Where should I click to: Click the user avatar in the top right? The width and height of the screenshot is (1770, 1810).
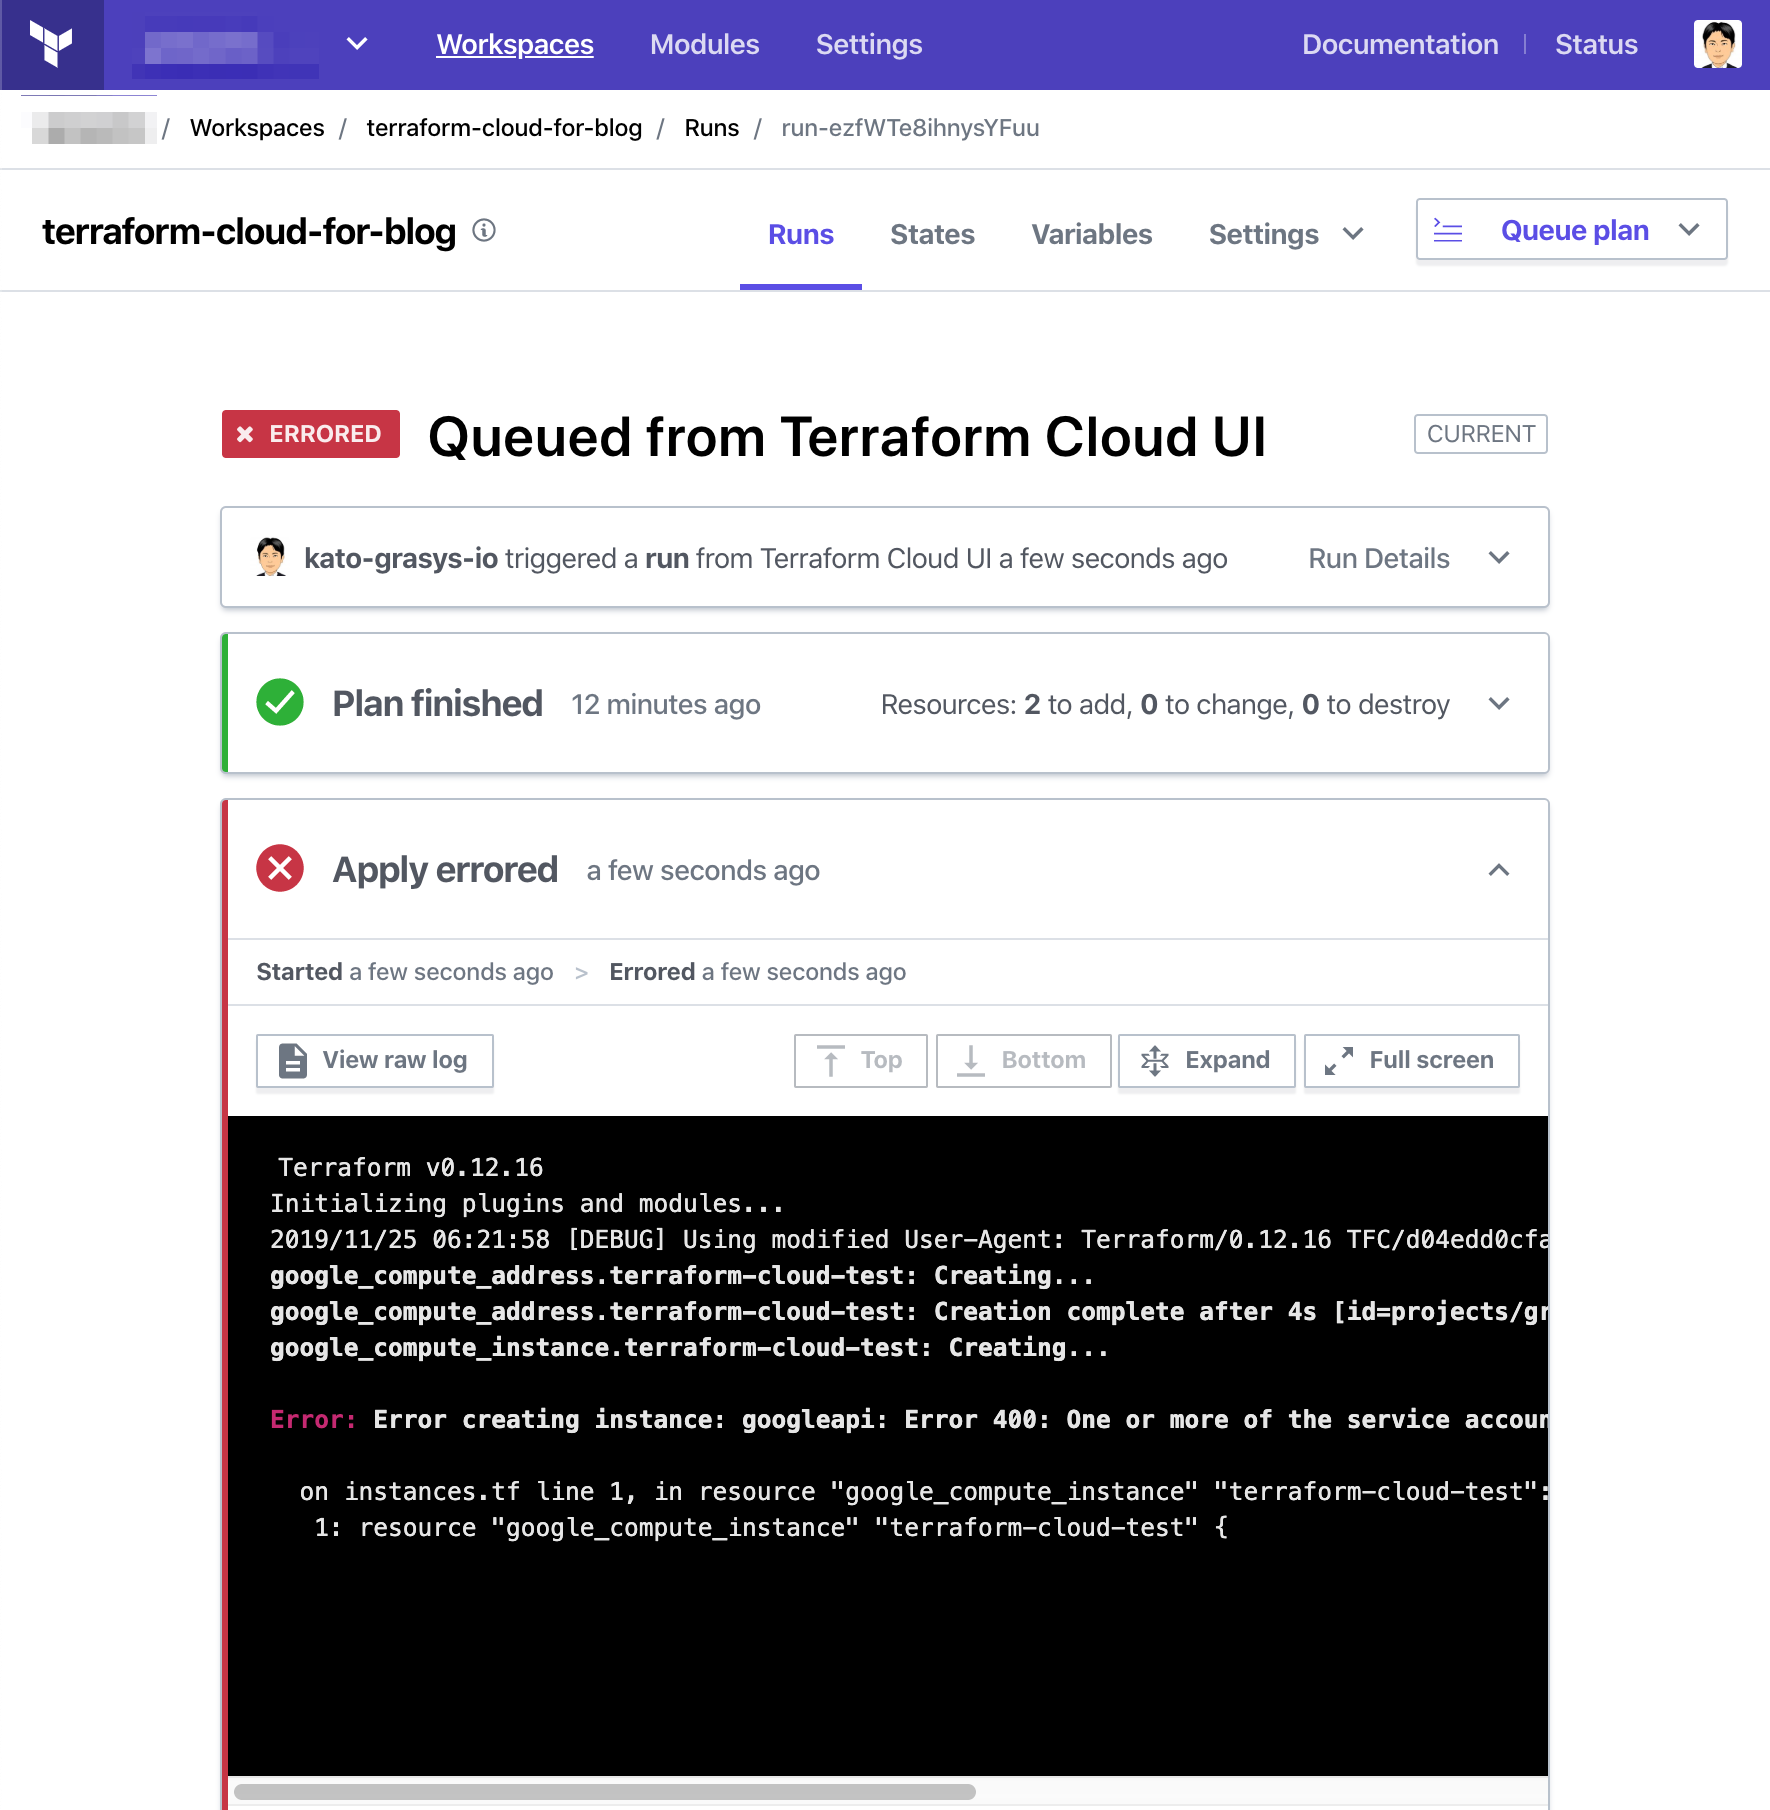(x=1719, y=44)
